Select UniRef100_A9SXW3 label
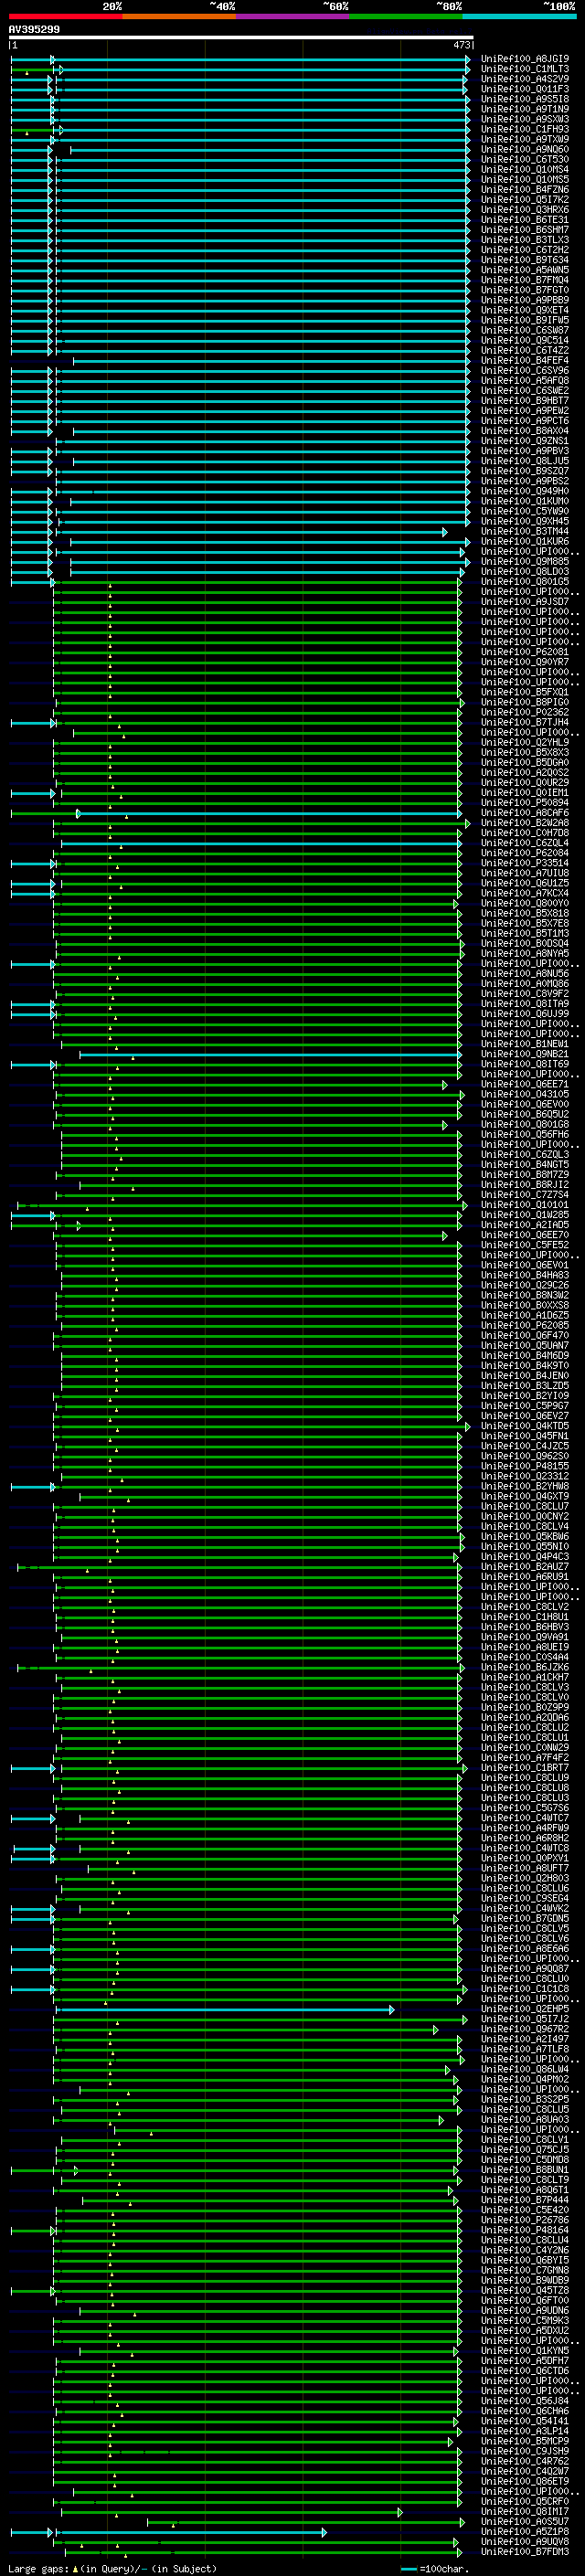 click(x=525, y=119)
